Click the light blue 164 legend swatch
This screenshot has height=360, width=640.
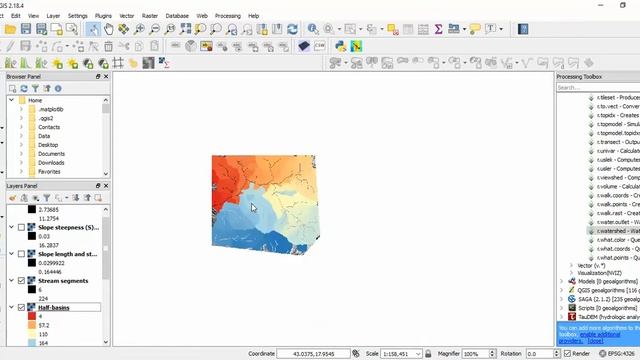(32, 343)
